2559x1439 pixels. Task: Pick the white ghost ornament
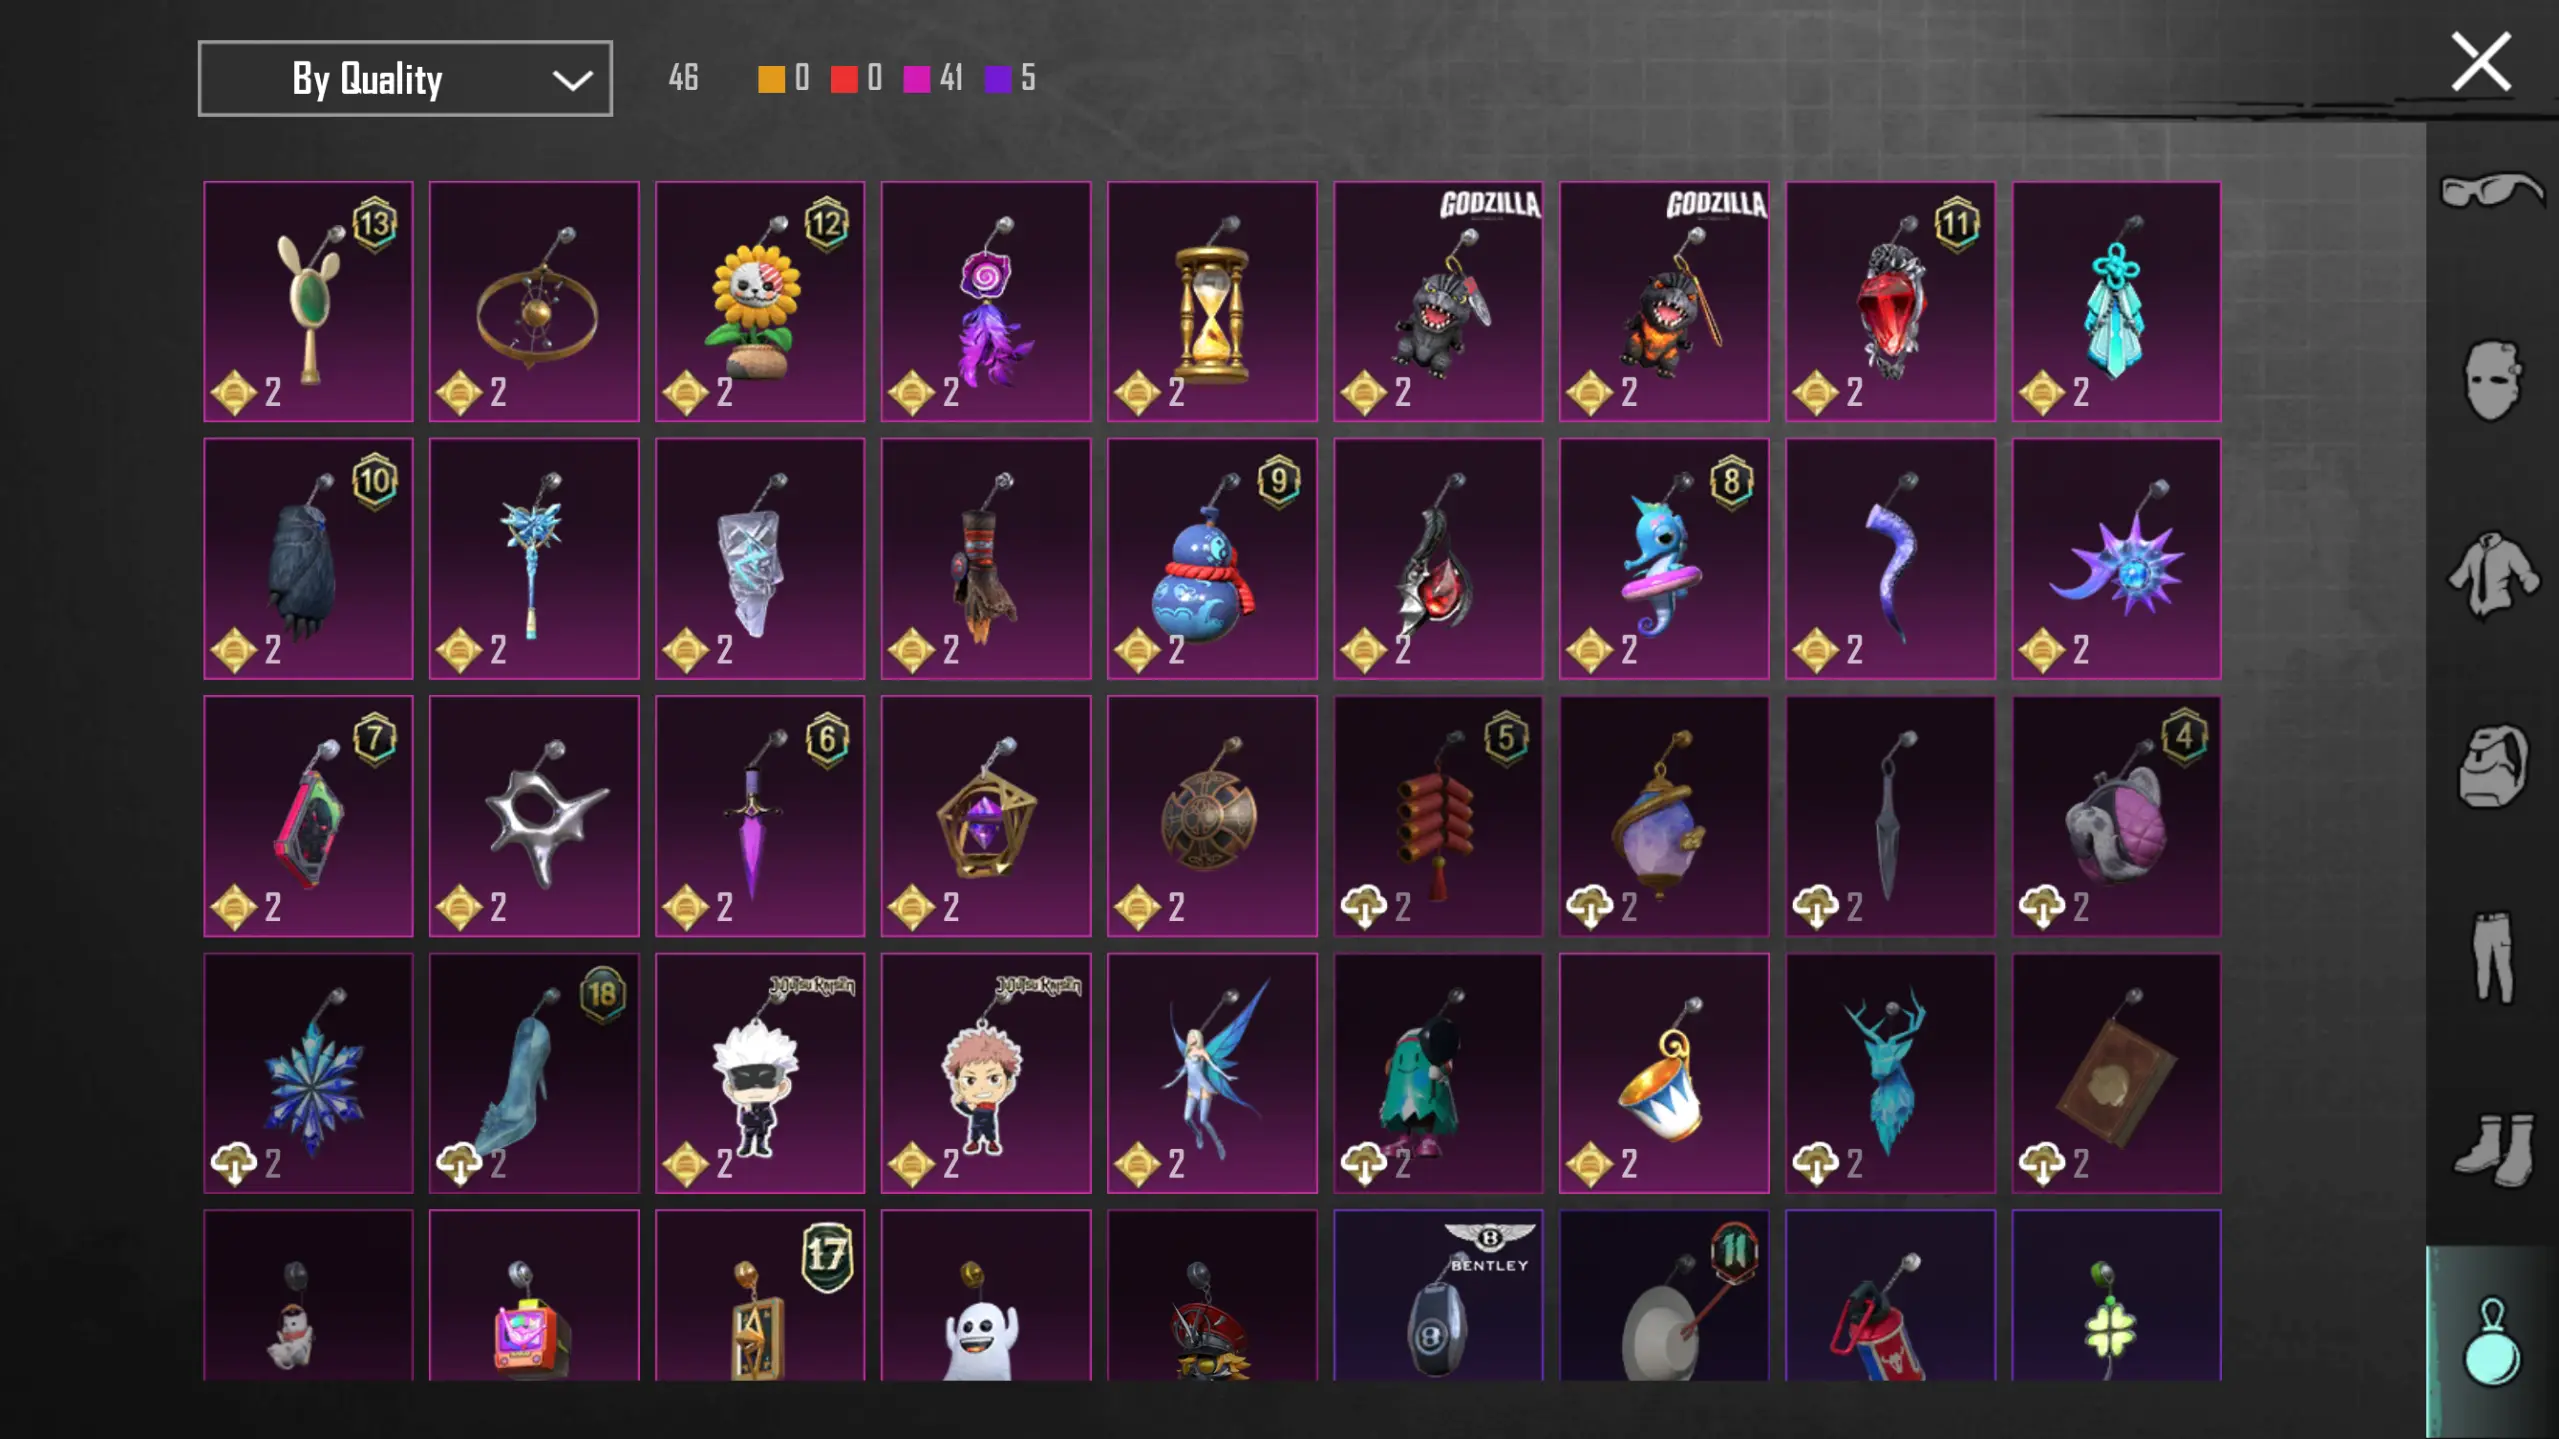(x=986, y=1295)
